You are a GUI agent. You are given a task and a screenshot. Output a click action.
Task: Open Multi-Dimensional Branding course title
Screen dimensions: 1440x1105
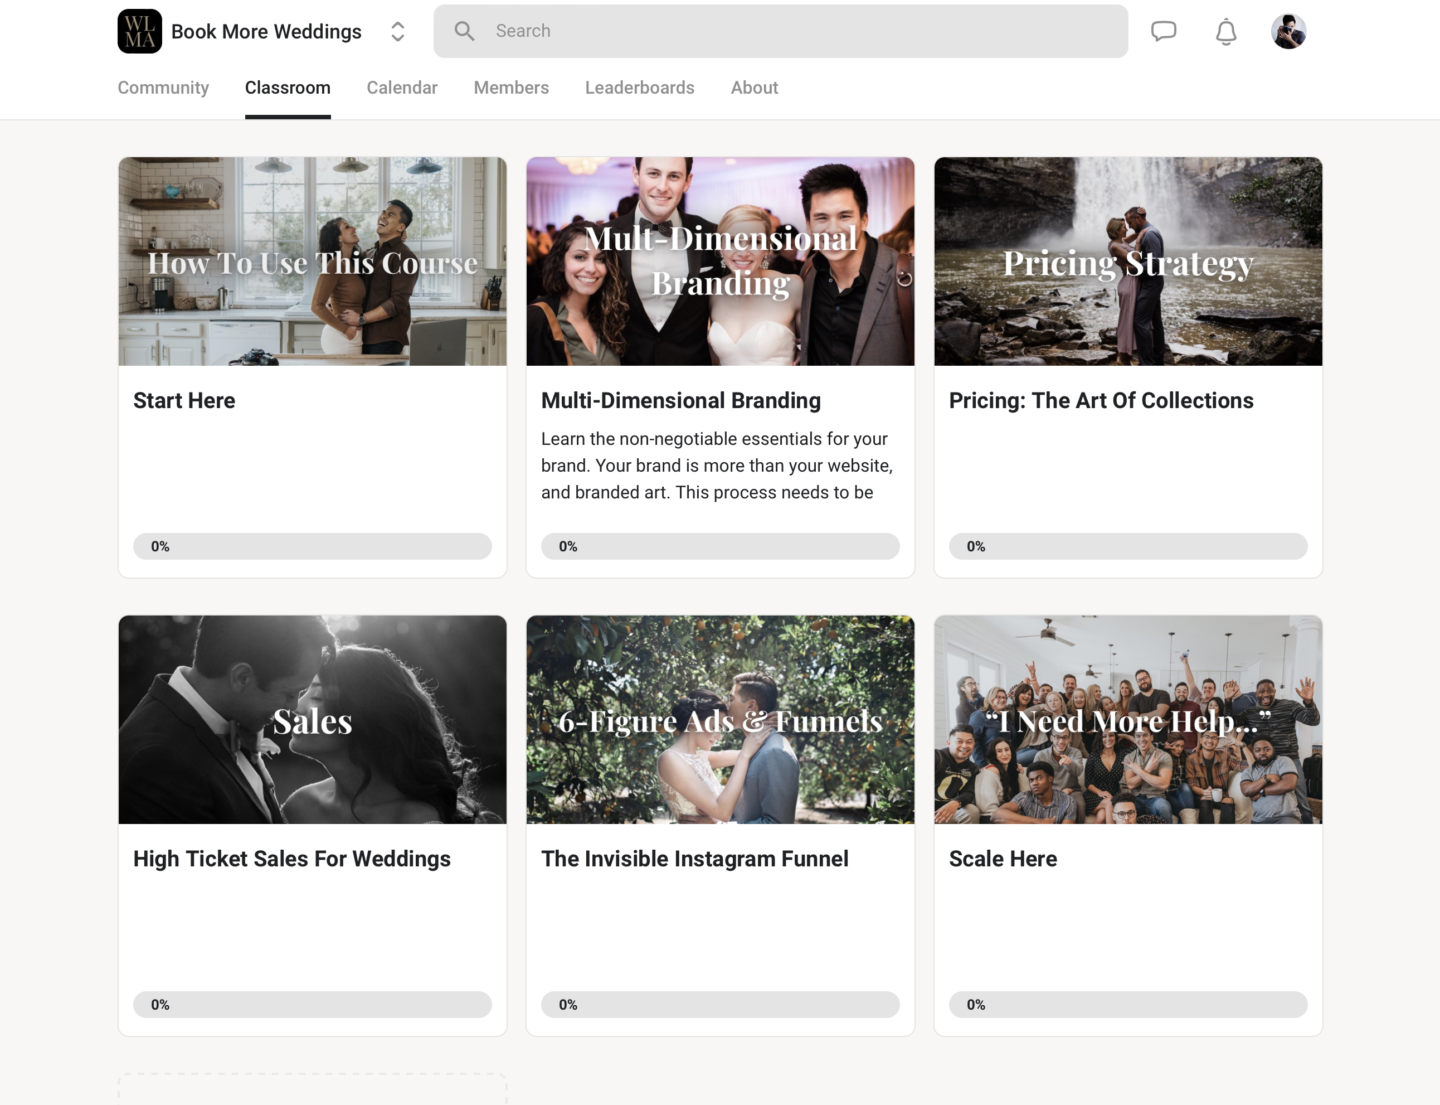pyautogui.click(x=680, y=401)
